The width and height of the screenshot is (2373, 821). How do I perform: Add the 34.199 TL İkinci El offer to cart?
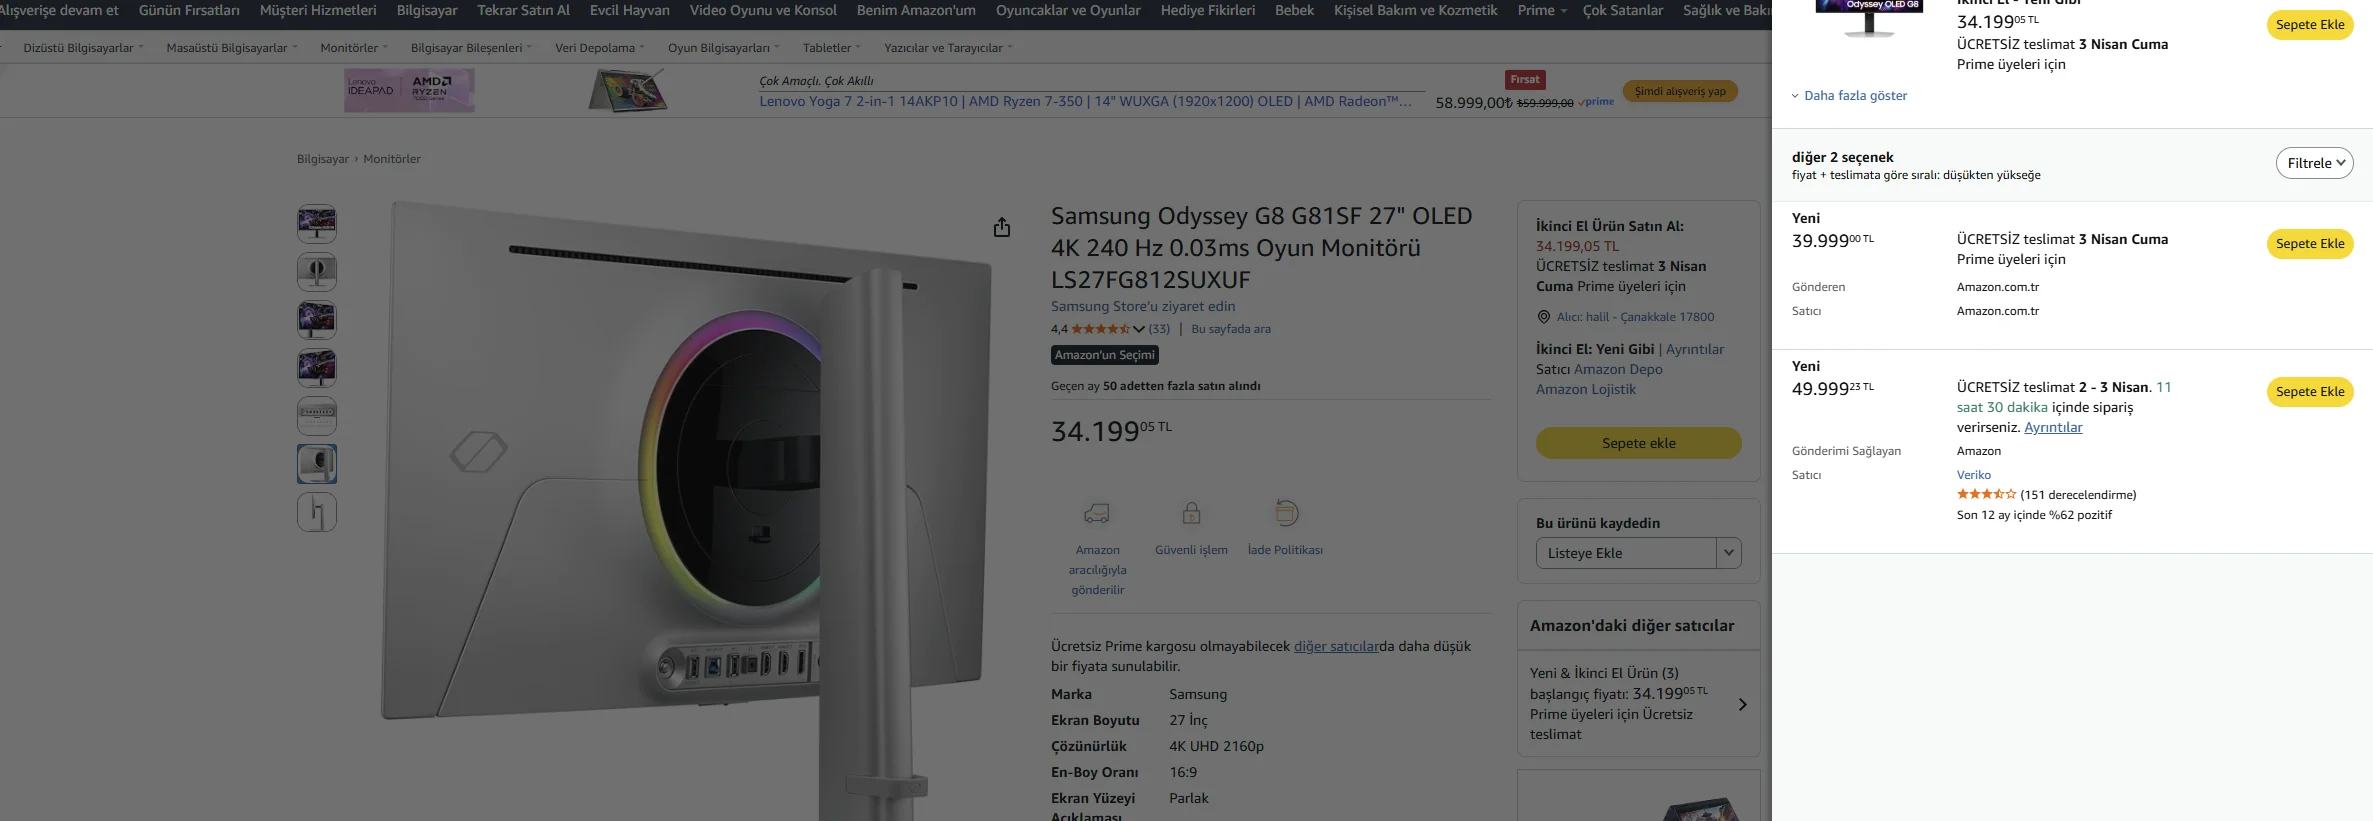2310,25
